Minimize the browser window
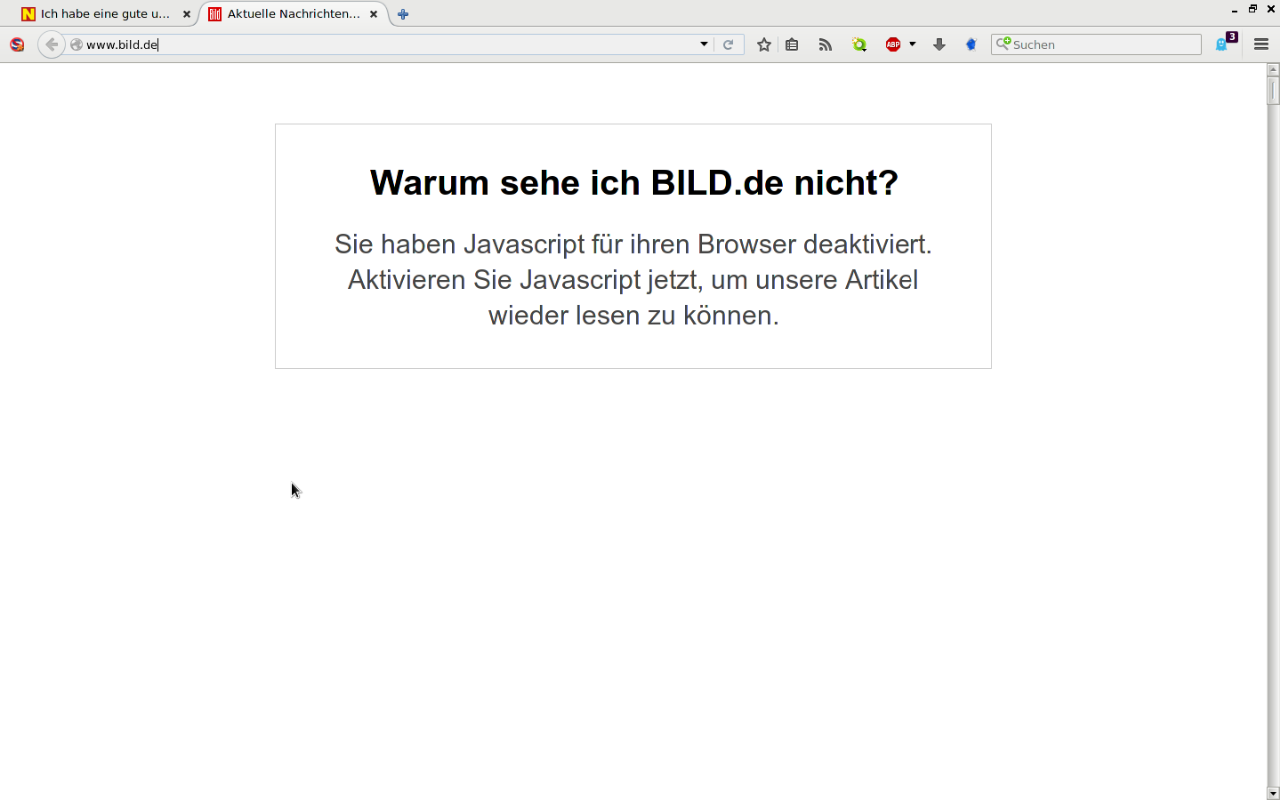The height and width of the screenshot is (800, 1280). click(1235, 10)
